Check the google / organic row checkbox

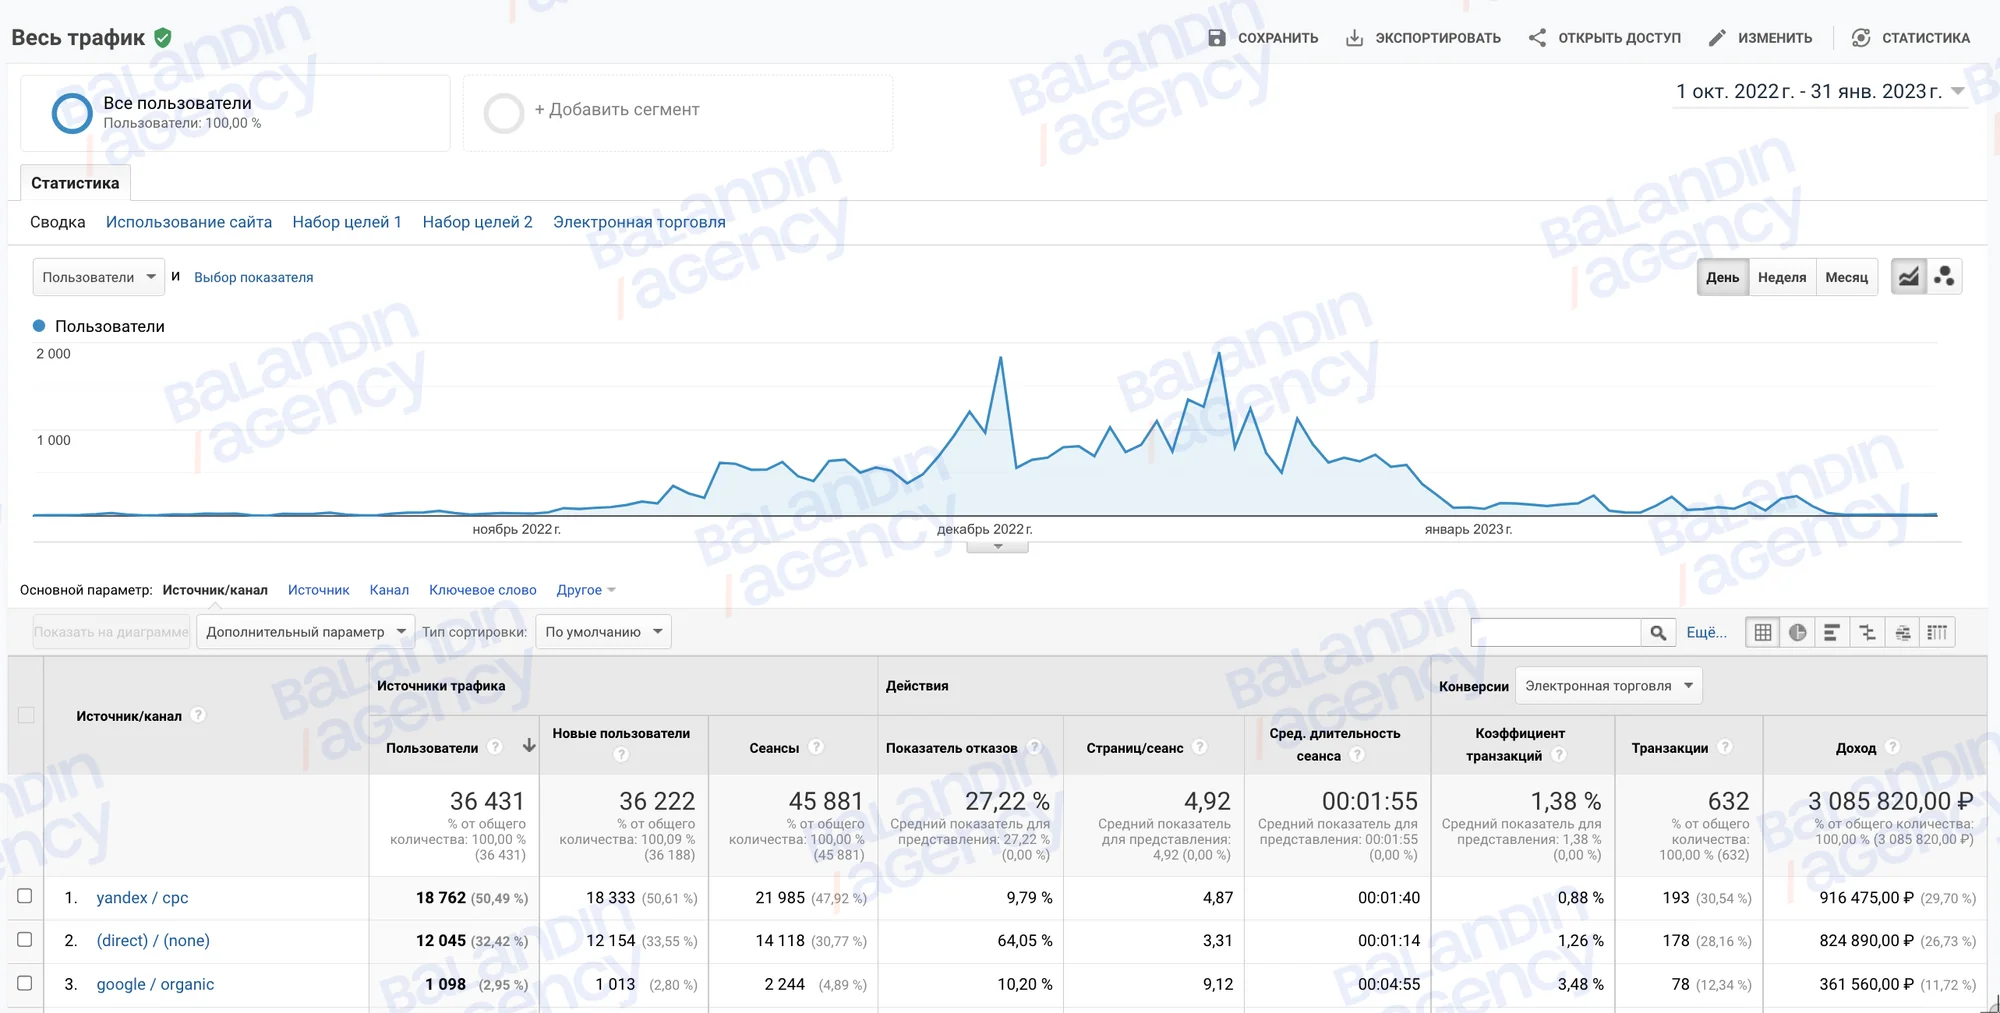(x=25, y=983)
